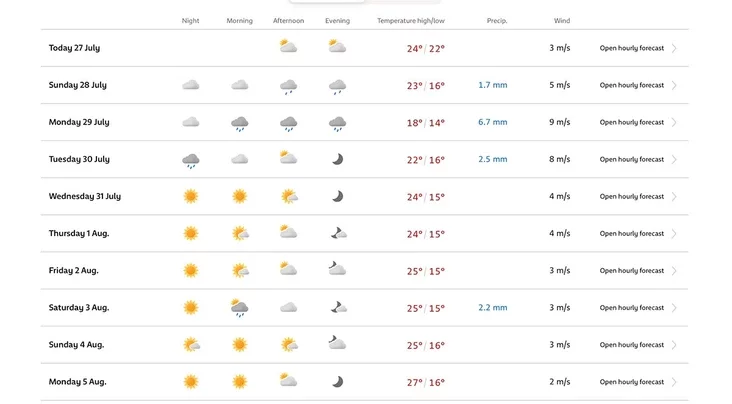Click Wednesday 31 July night sun icon
Viewport: 732px width, 404px height.
point(190,196)
